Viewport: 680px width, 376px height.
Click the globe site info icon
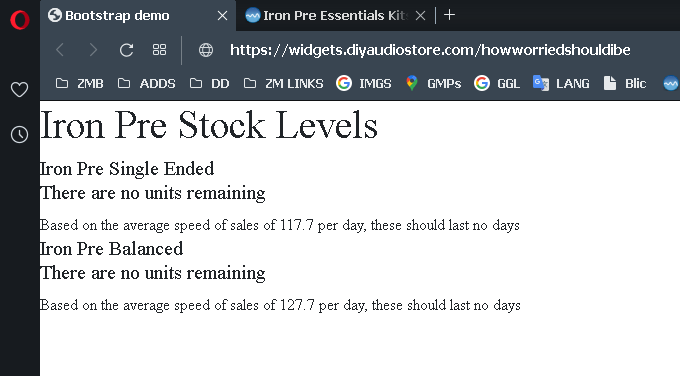tap(206, 50)
